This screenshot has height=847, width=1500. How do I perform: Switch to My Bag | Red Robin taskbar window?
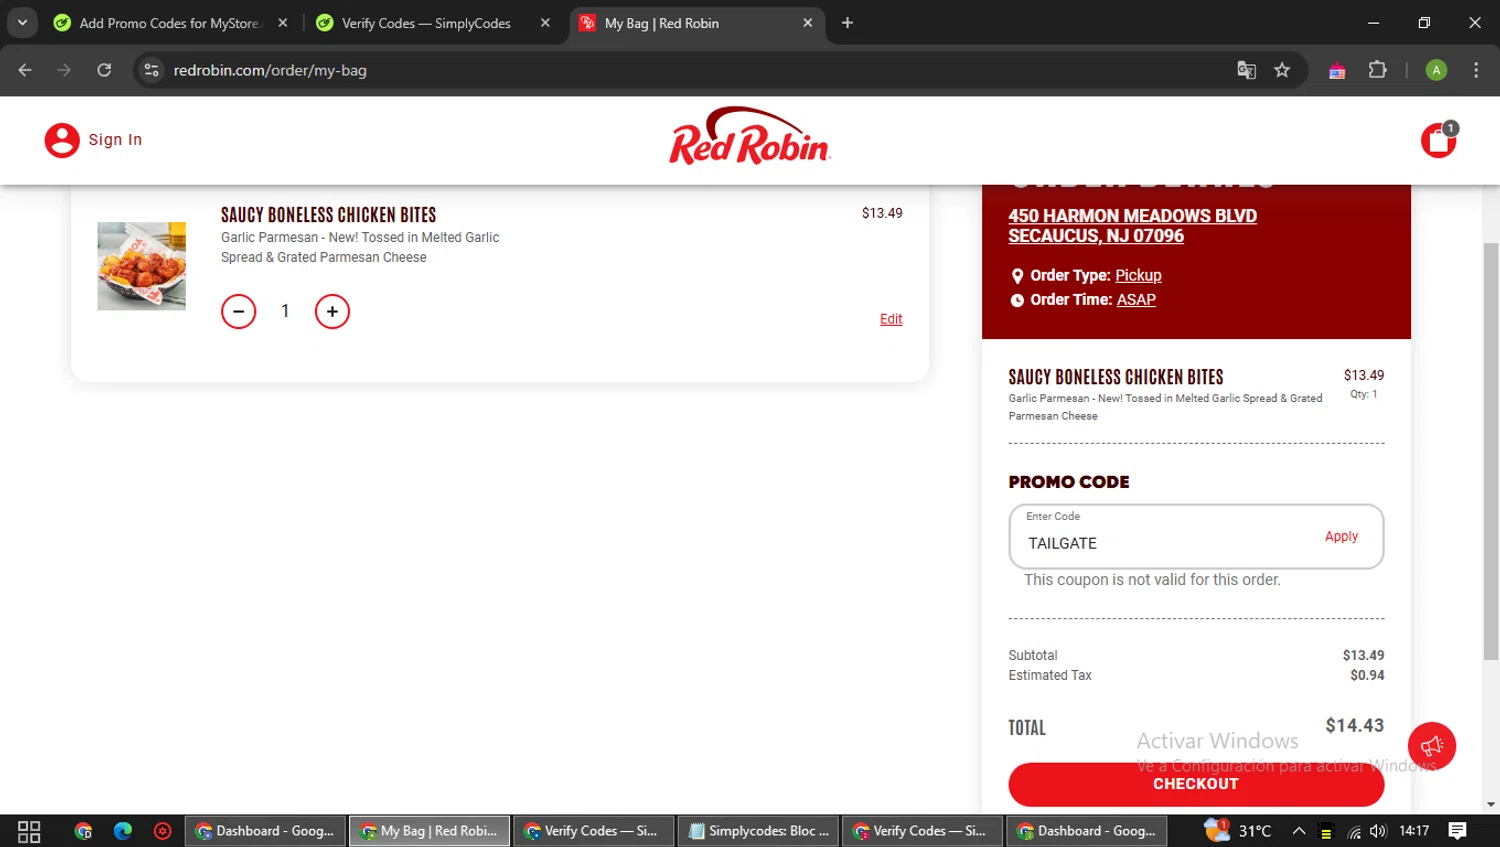coord(430,831)
